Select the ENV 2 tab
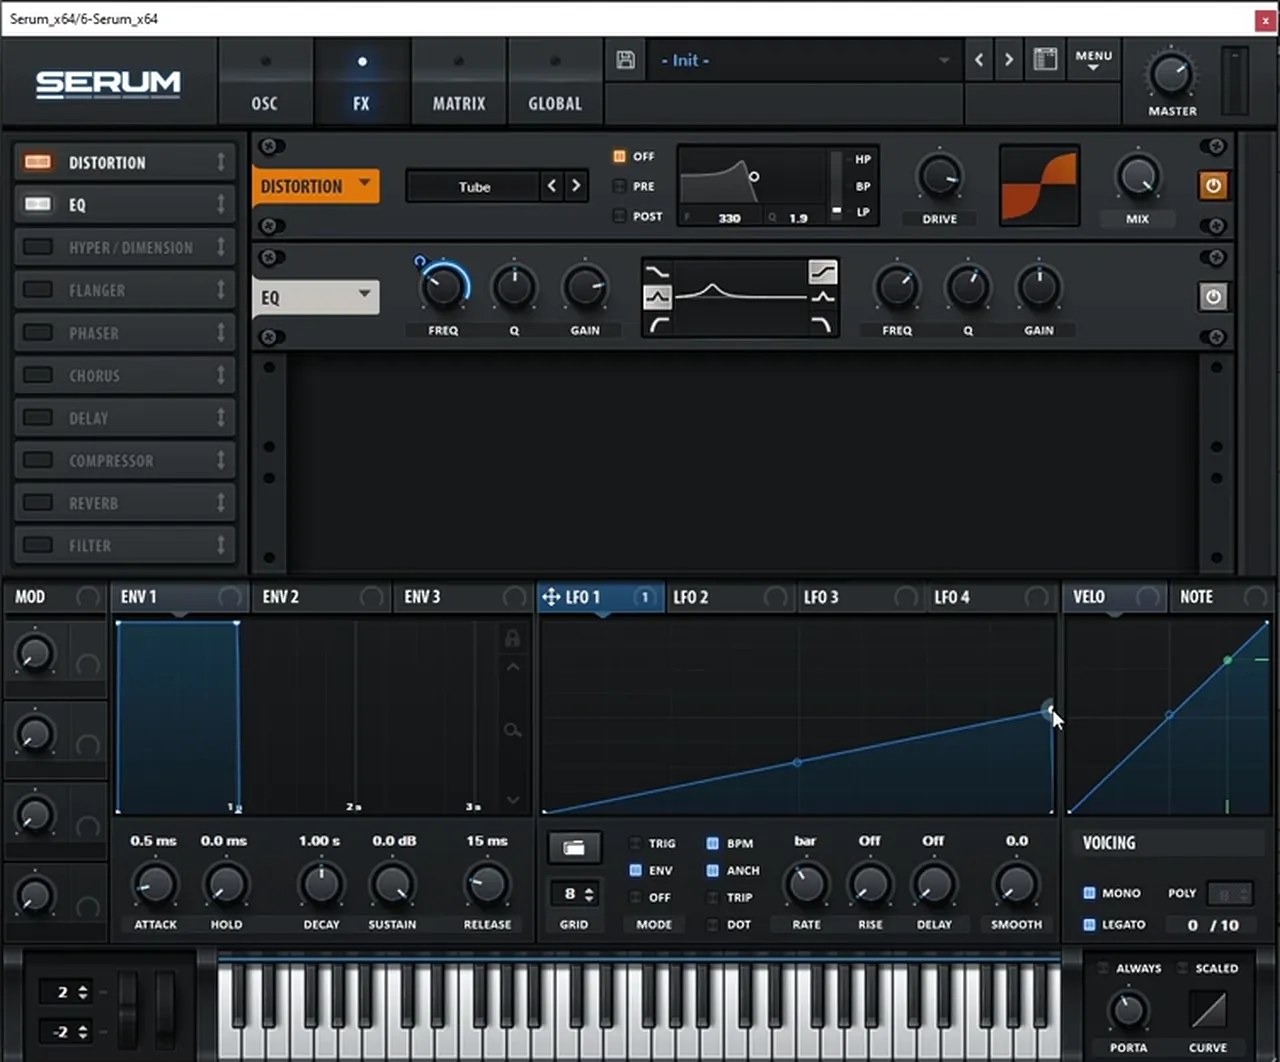The image size is (1280, 1062). (x=321, y=597)
